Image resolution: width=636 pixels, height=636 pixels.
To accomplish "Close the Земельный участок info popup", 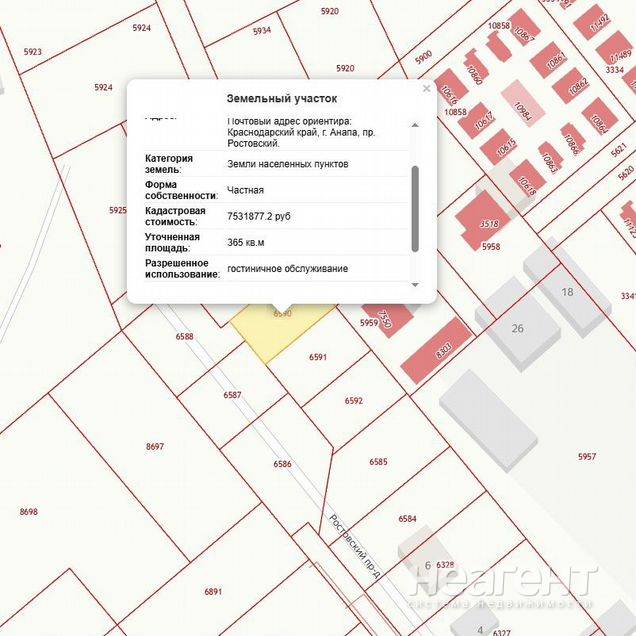I will coord(427,89).
